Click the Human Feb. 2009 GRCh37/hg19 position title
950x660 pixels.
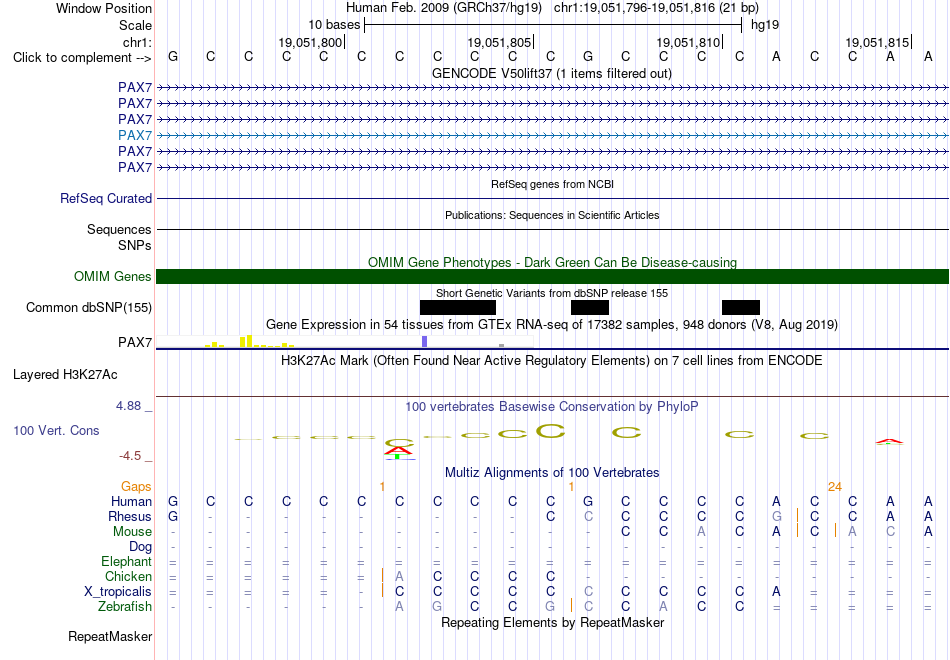click(552, 8)
